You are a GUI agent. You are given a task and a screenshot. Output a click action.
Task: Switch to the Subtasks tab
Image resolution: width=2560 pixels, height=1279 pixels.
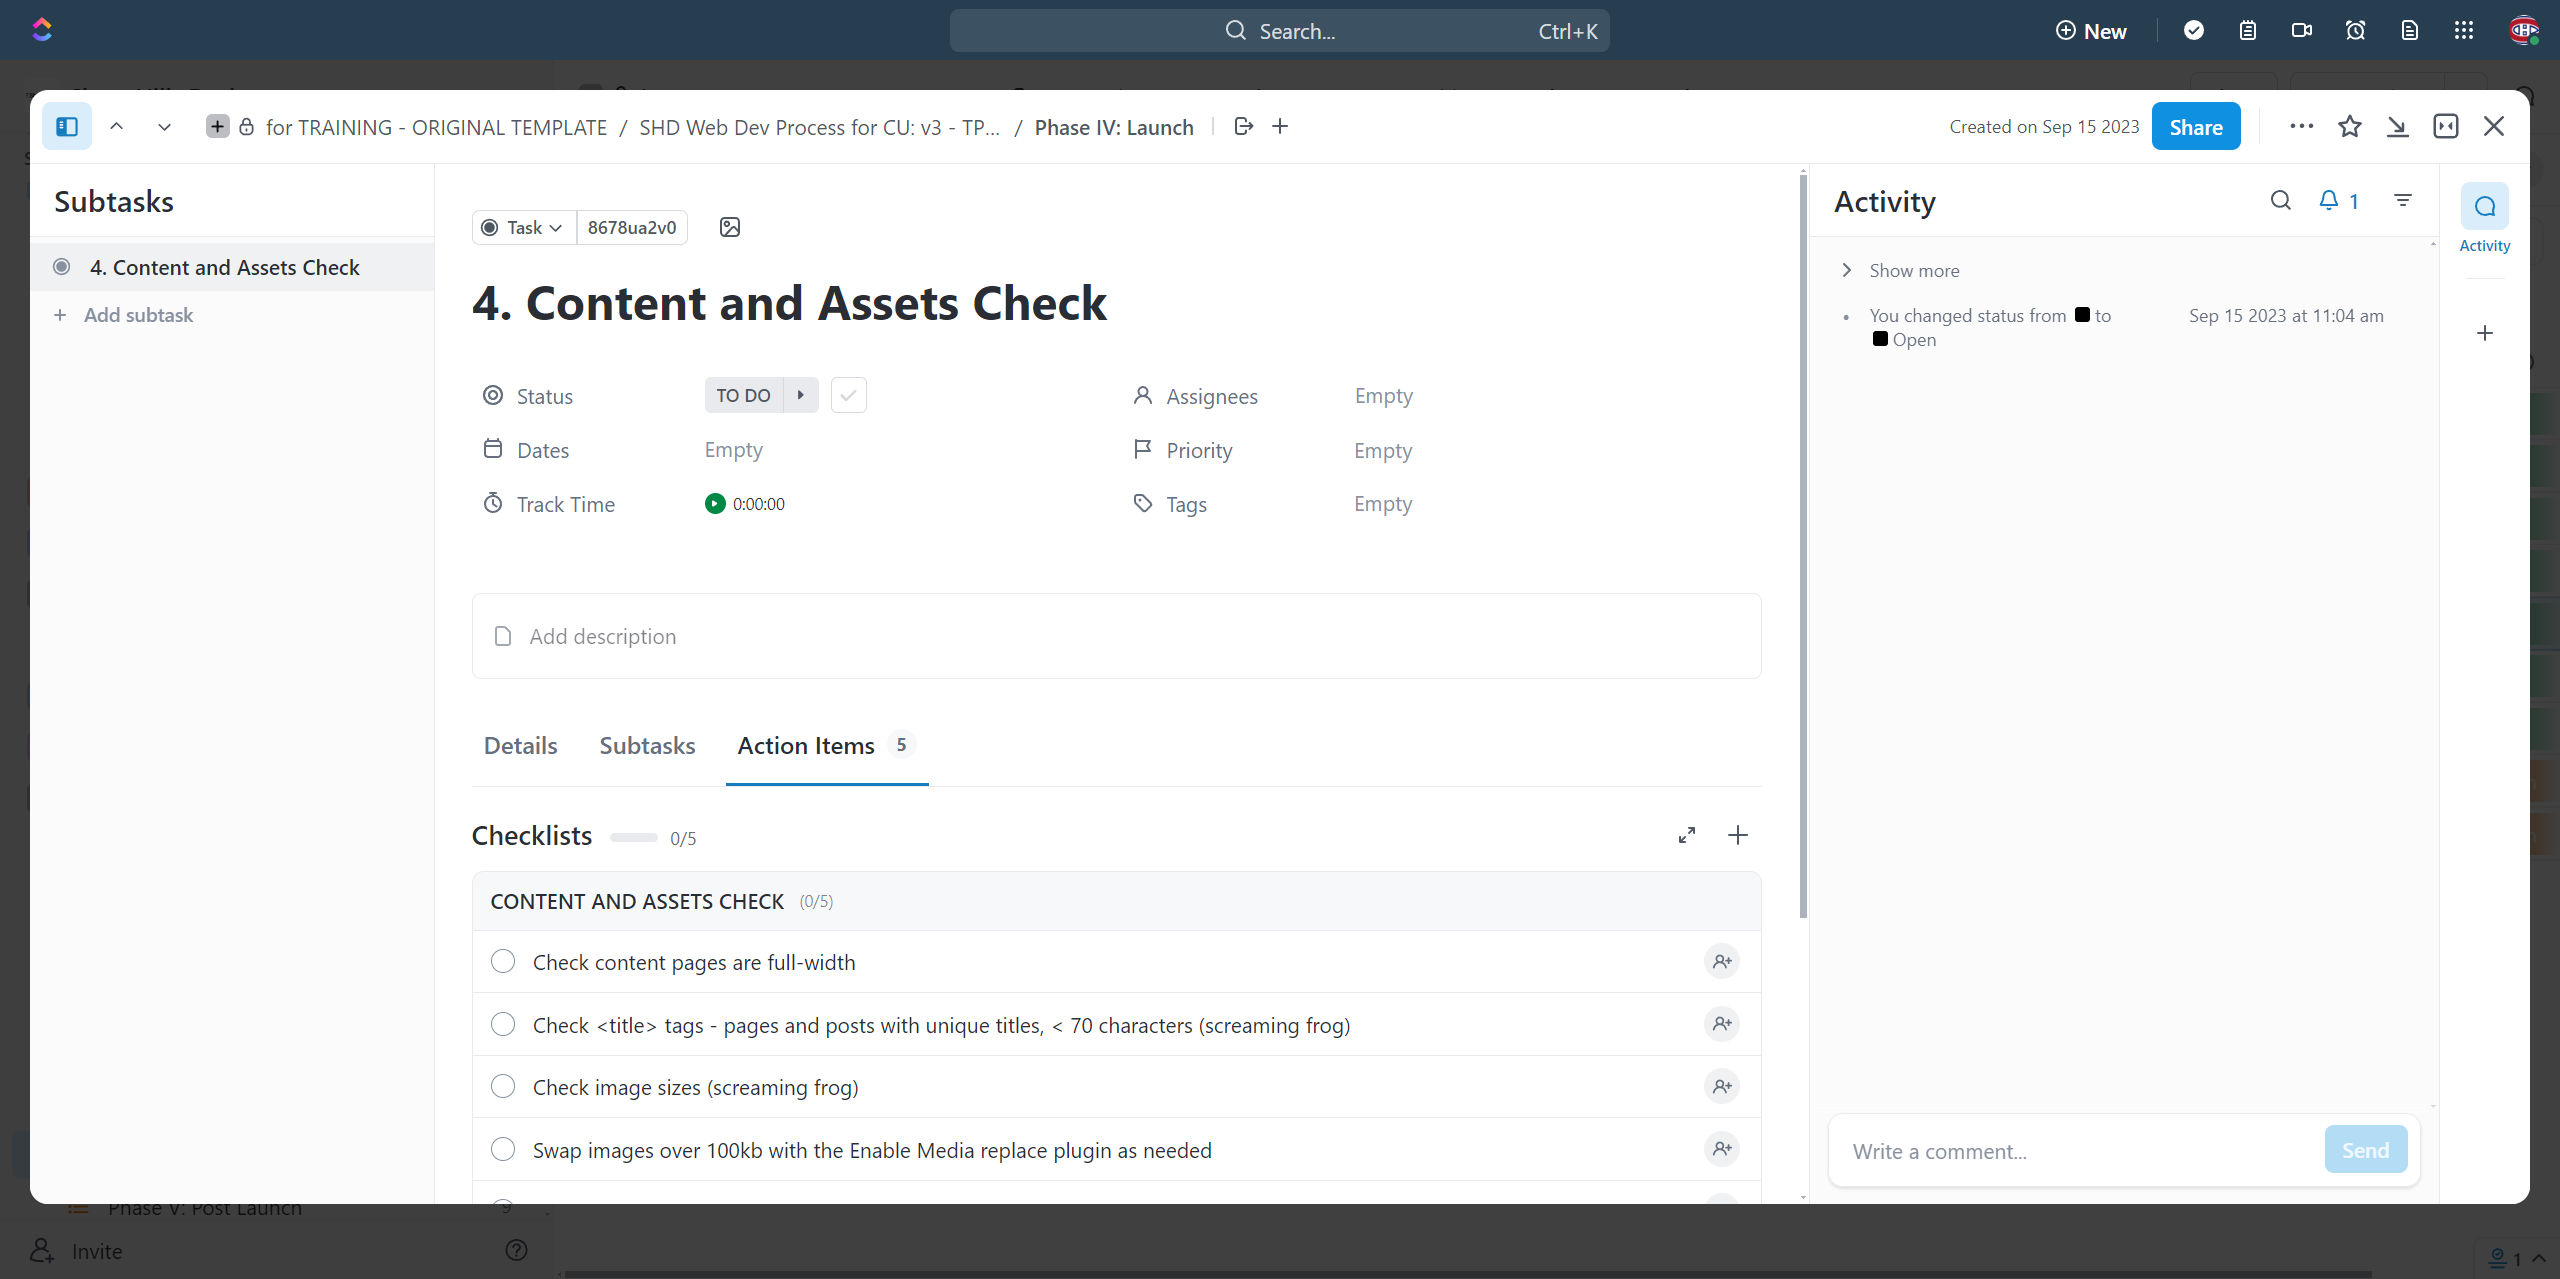[647, 746]
